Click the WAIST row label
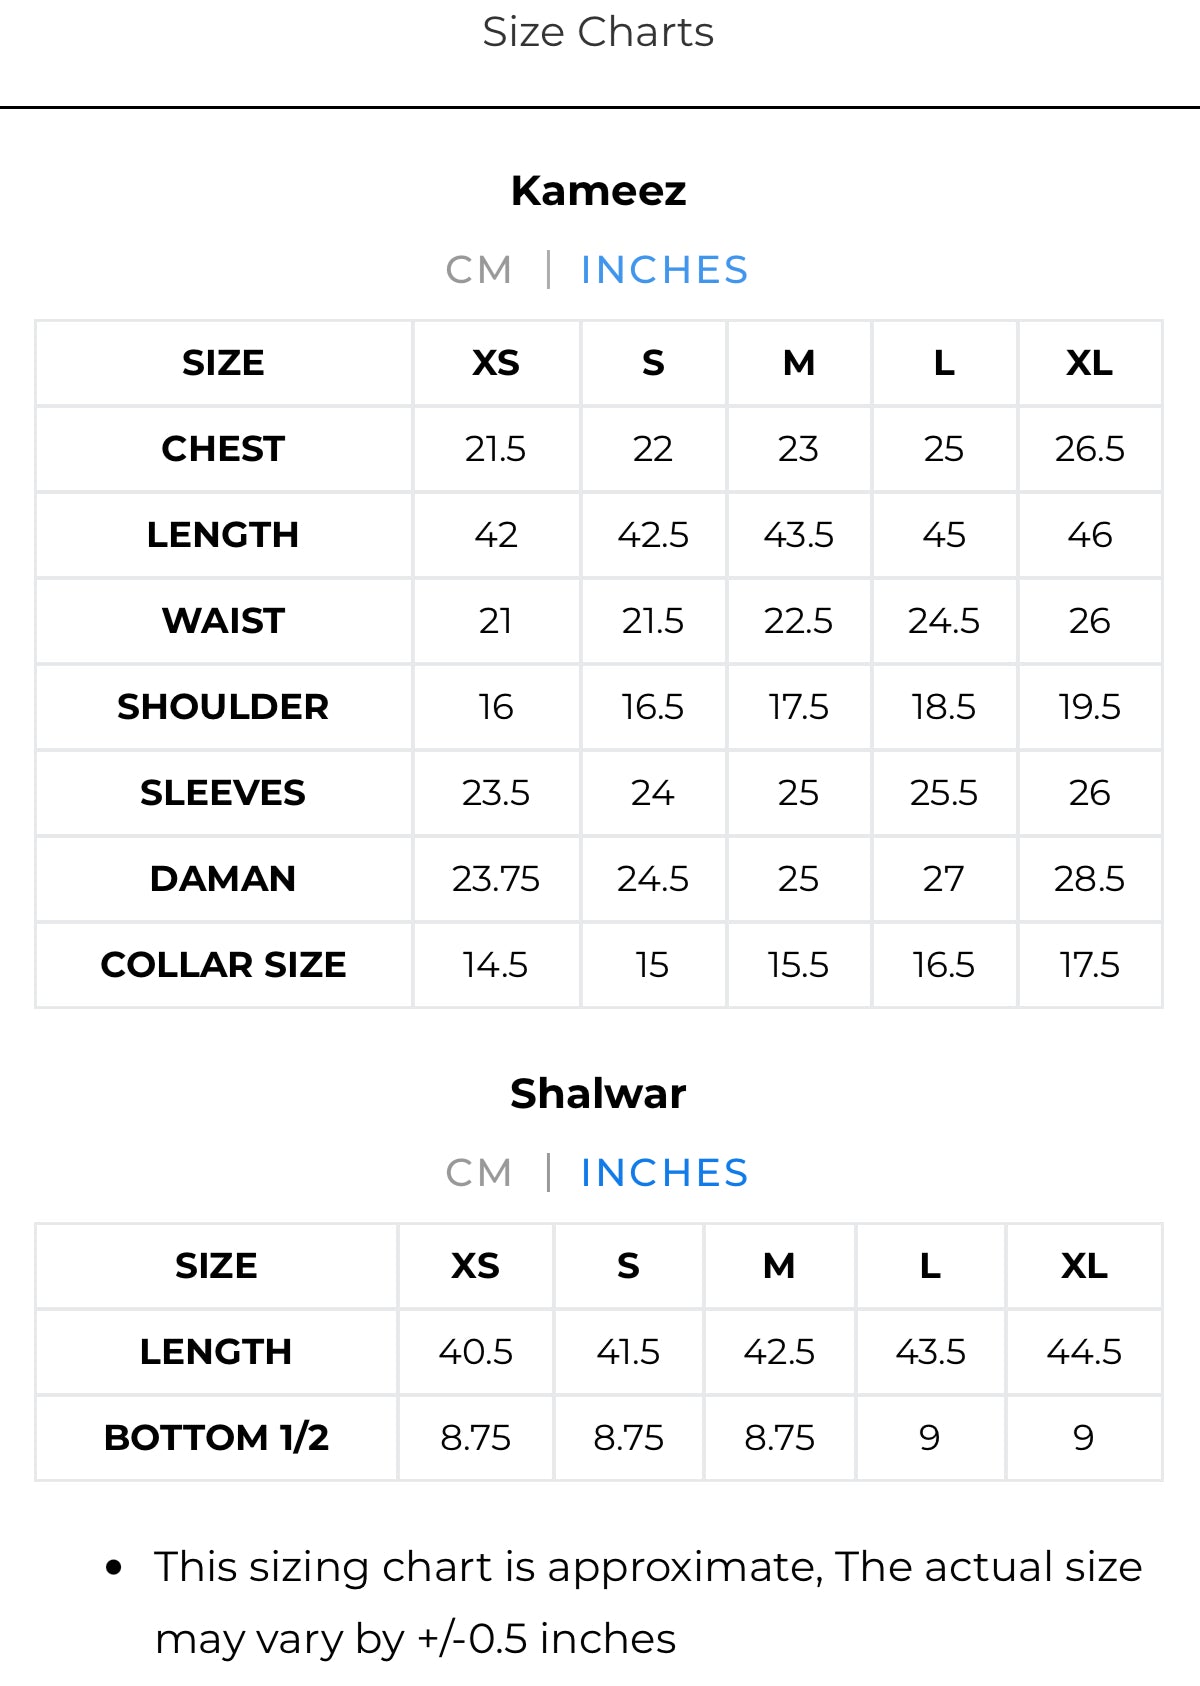1200x1686 pixels. (223, 621)
